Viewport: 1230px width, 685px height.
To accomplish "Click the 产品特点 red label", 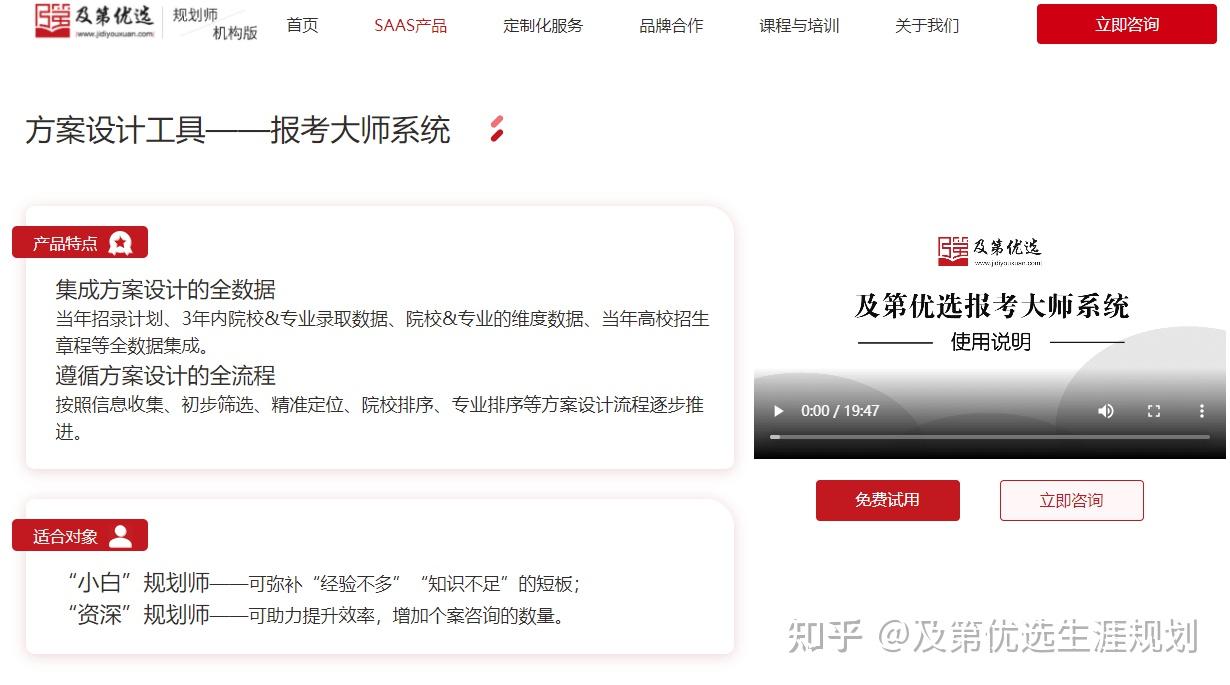I will click(80, 243).
